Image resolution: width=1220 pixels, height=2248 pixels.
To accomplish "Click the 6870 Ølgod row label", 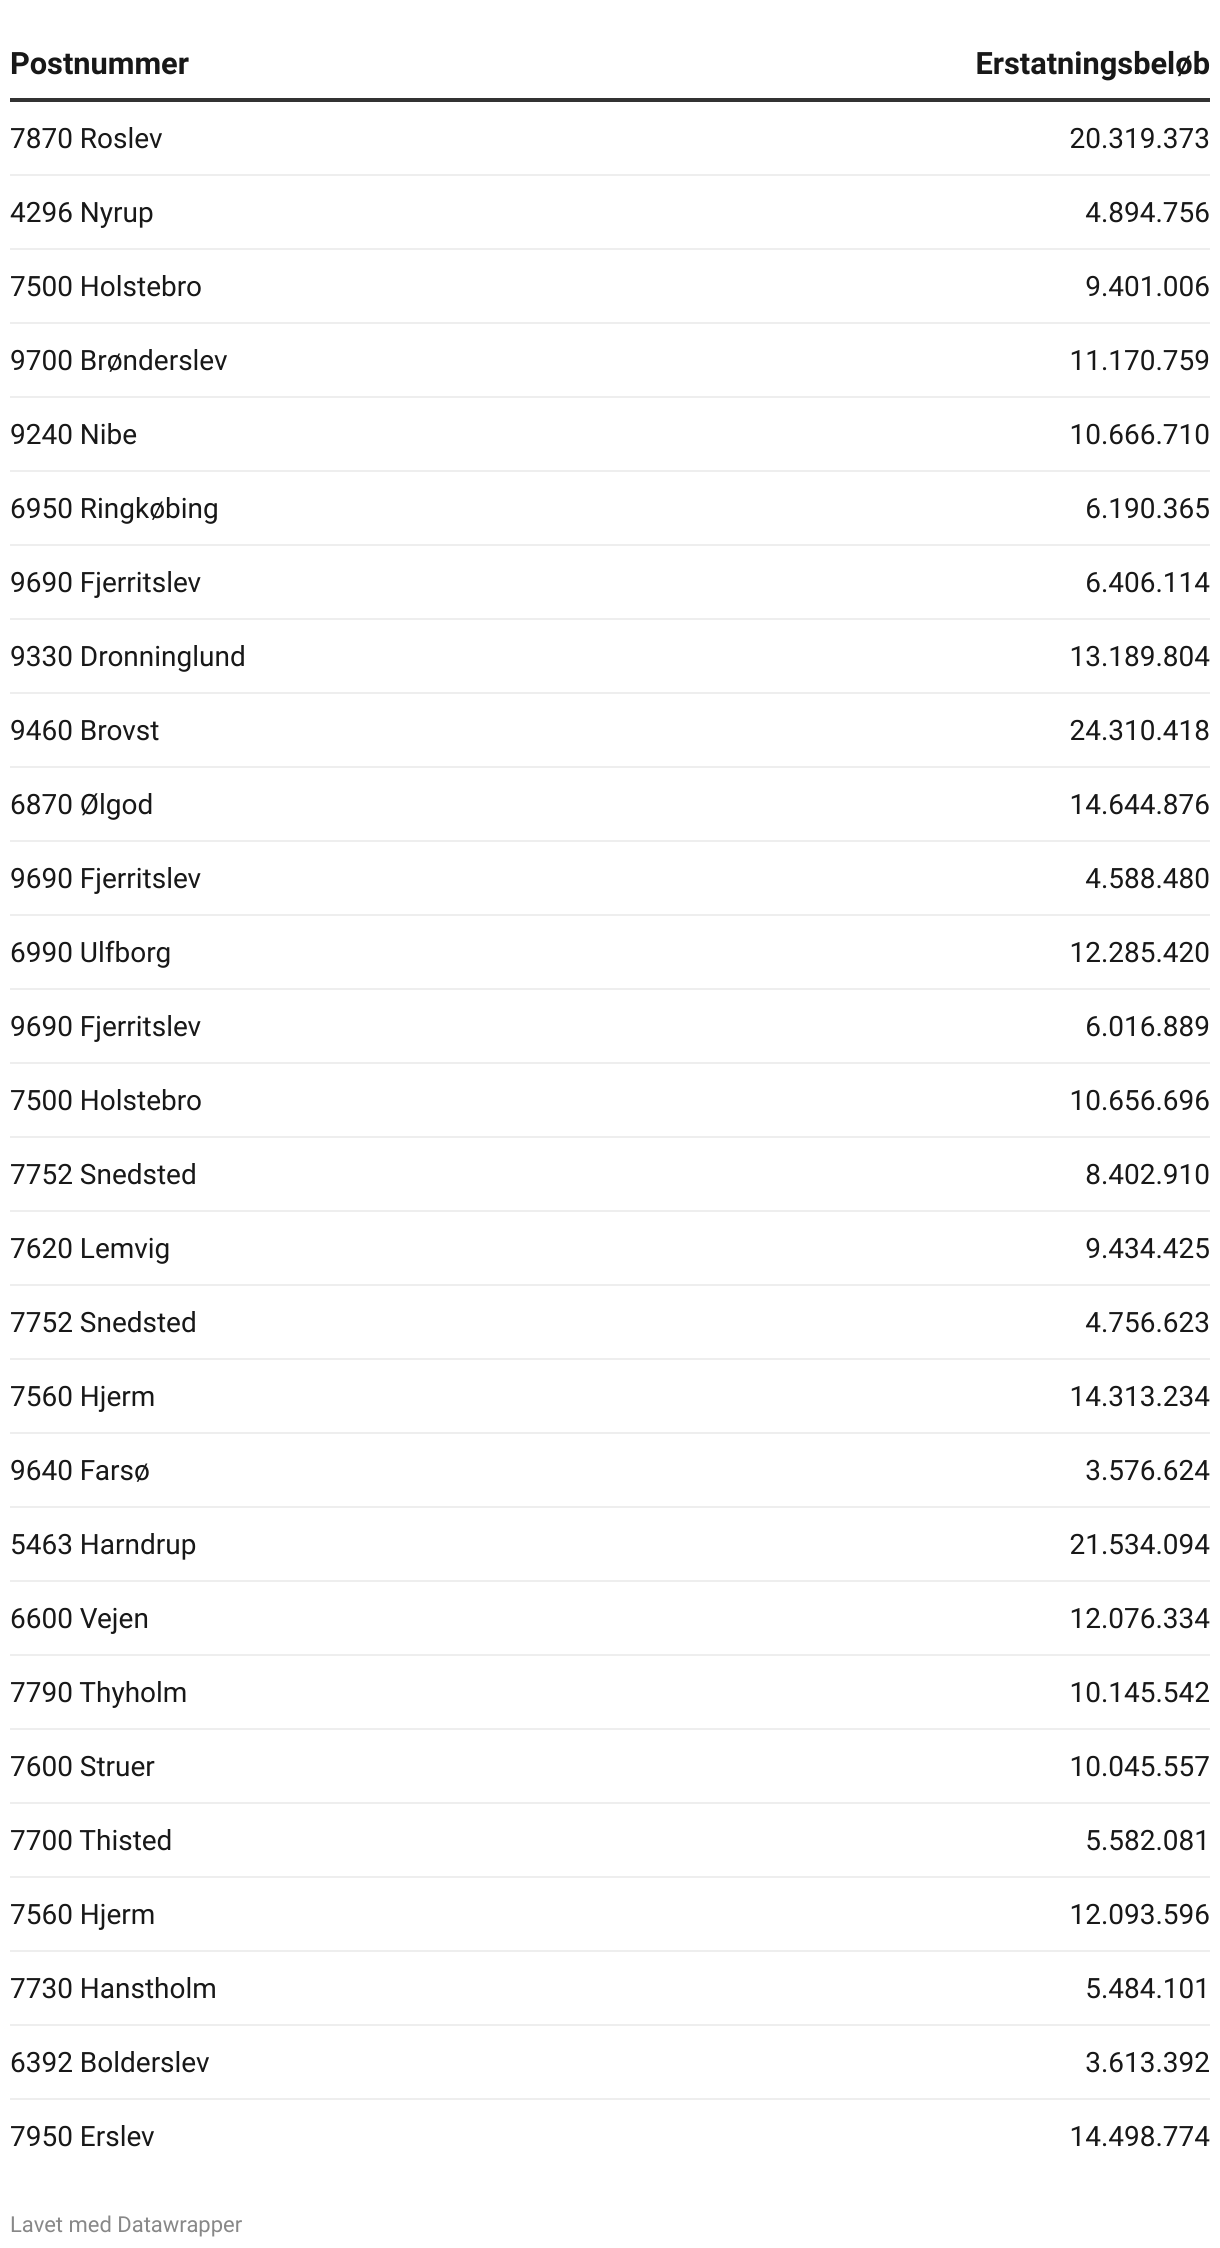I will (82, 804).
